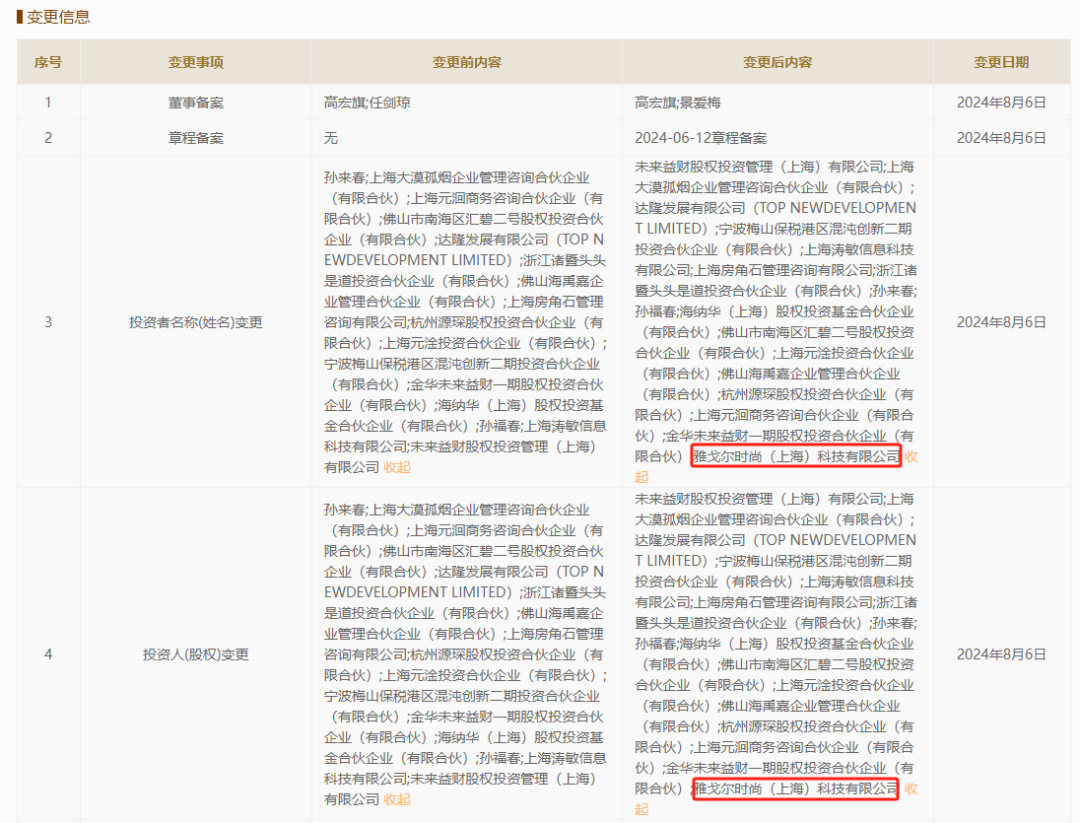Click the 投资人(股权)变更 cell
1080x823 pixels.
[x=196, y=654]
